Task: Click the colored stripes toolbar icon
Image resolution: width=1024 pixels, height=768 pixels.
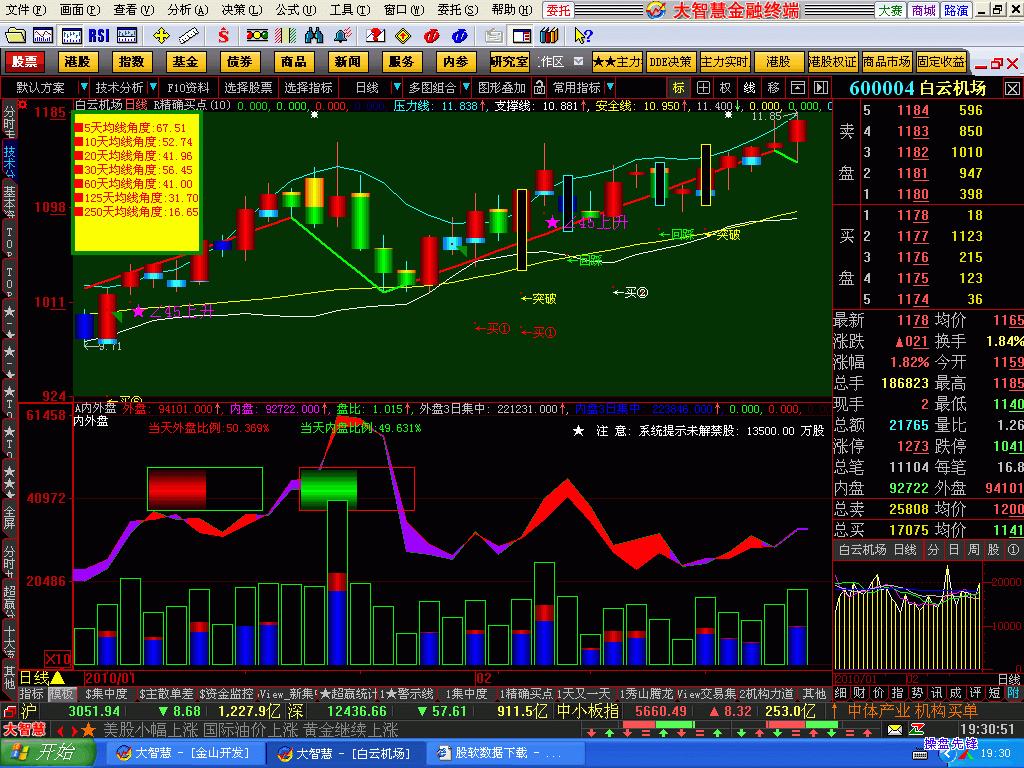Action: [285, 36]
